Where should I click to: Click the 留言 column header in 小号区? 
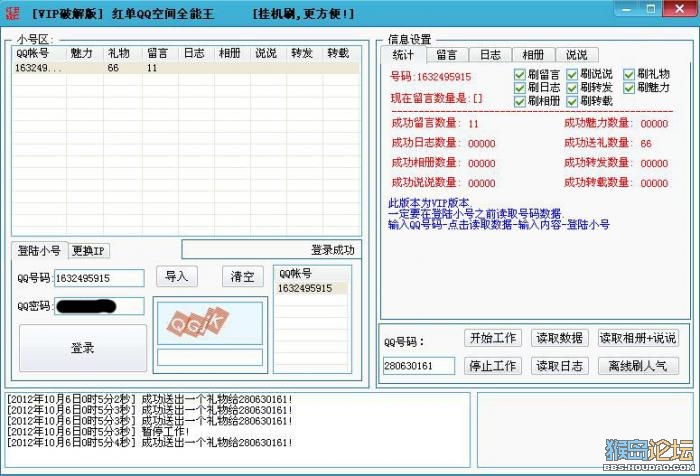pyautogui.click(x=160, y=53)
